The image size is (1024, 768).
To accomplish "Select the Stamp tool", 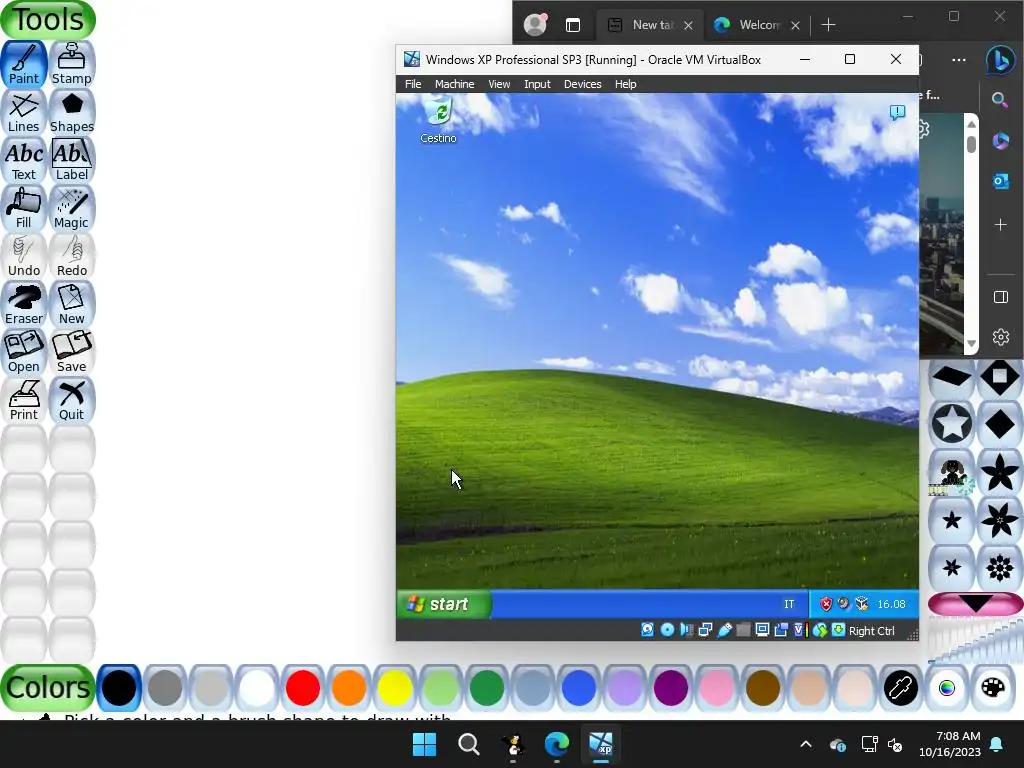I will pos(72,64).
